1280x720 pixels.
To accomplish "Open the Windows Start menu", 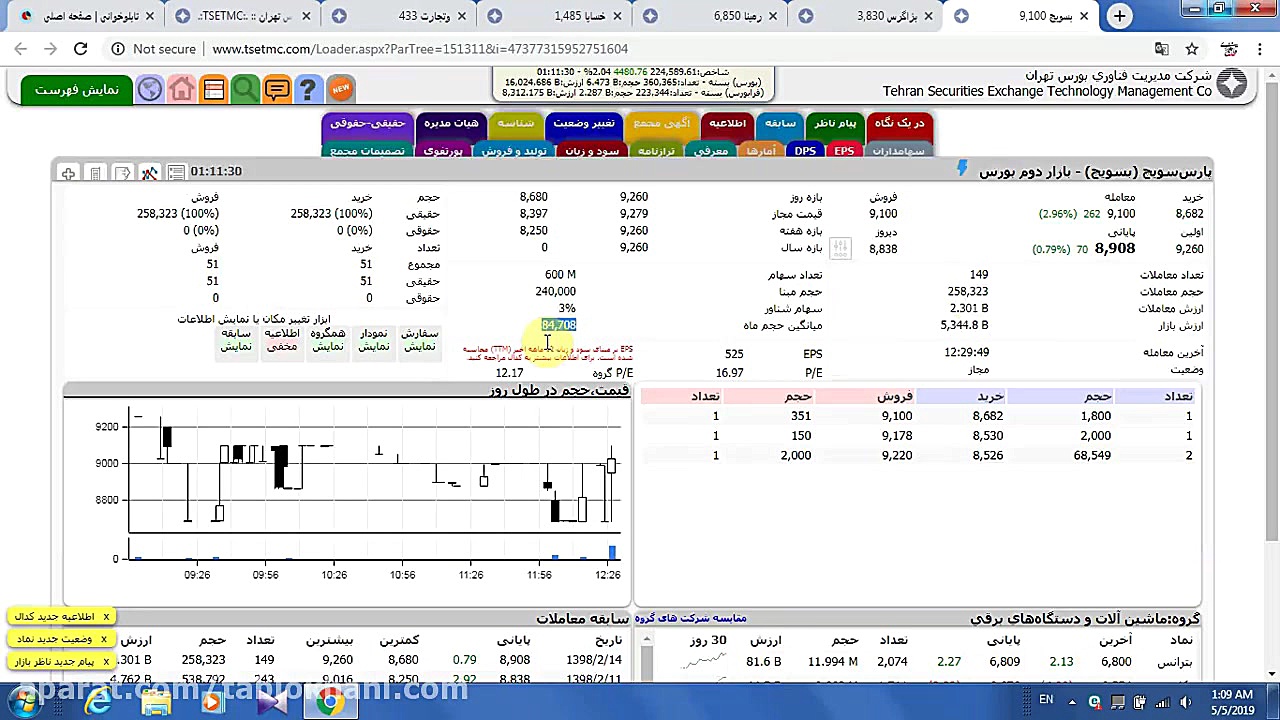I will coord(24,702).
